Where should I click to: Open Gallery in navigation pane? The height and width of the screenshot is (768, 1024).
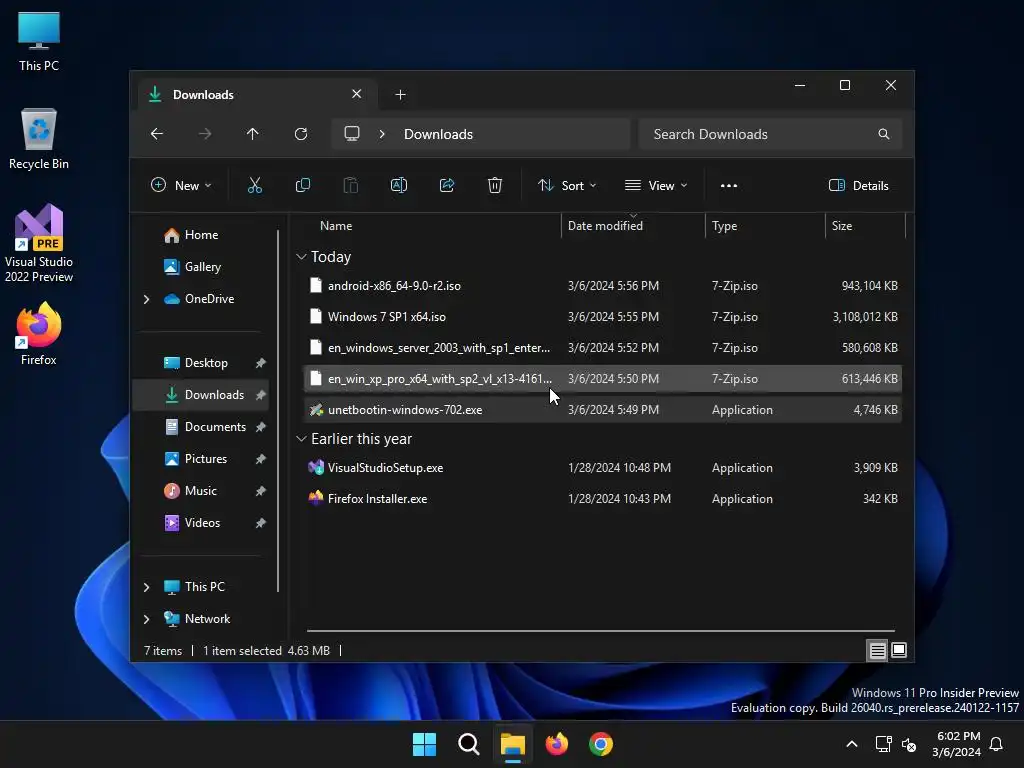(202, 267)
